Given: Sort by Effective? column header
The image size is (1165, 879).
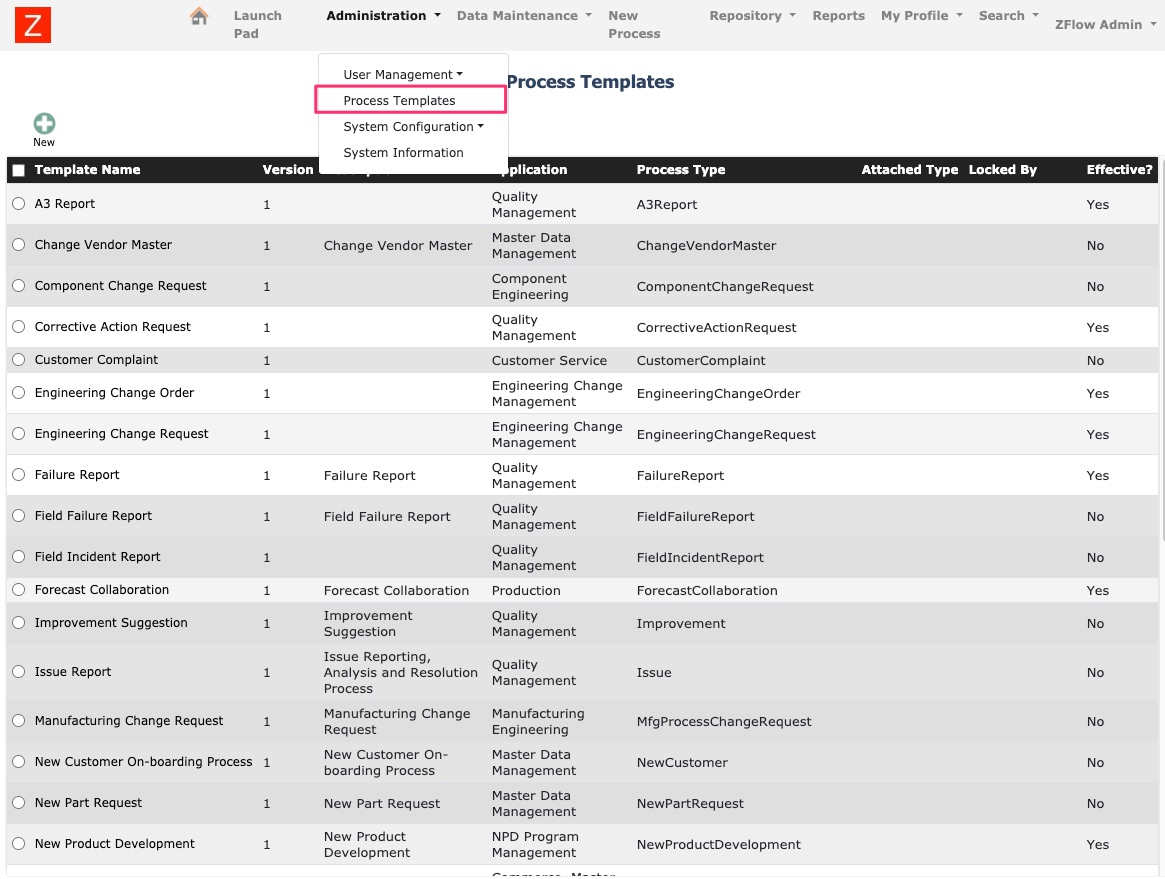Looking at the screenshot, I should 1119,169.
